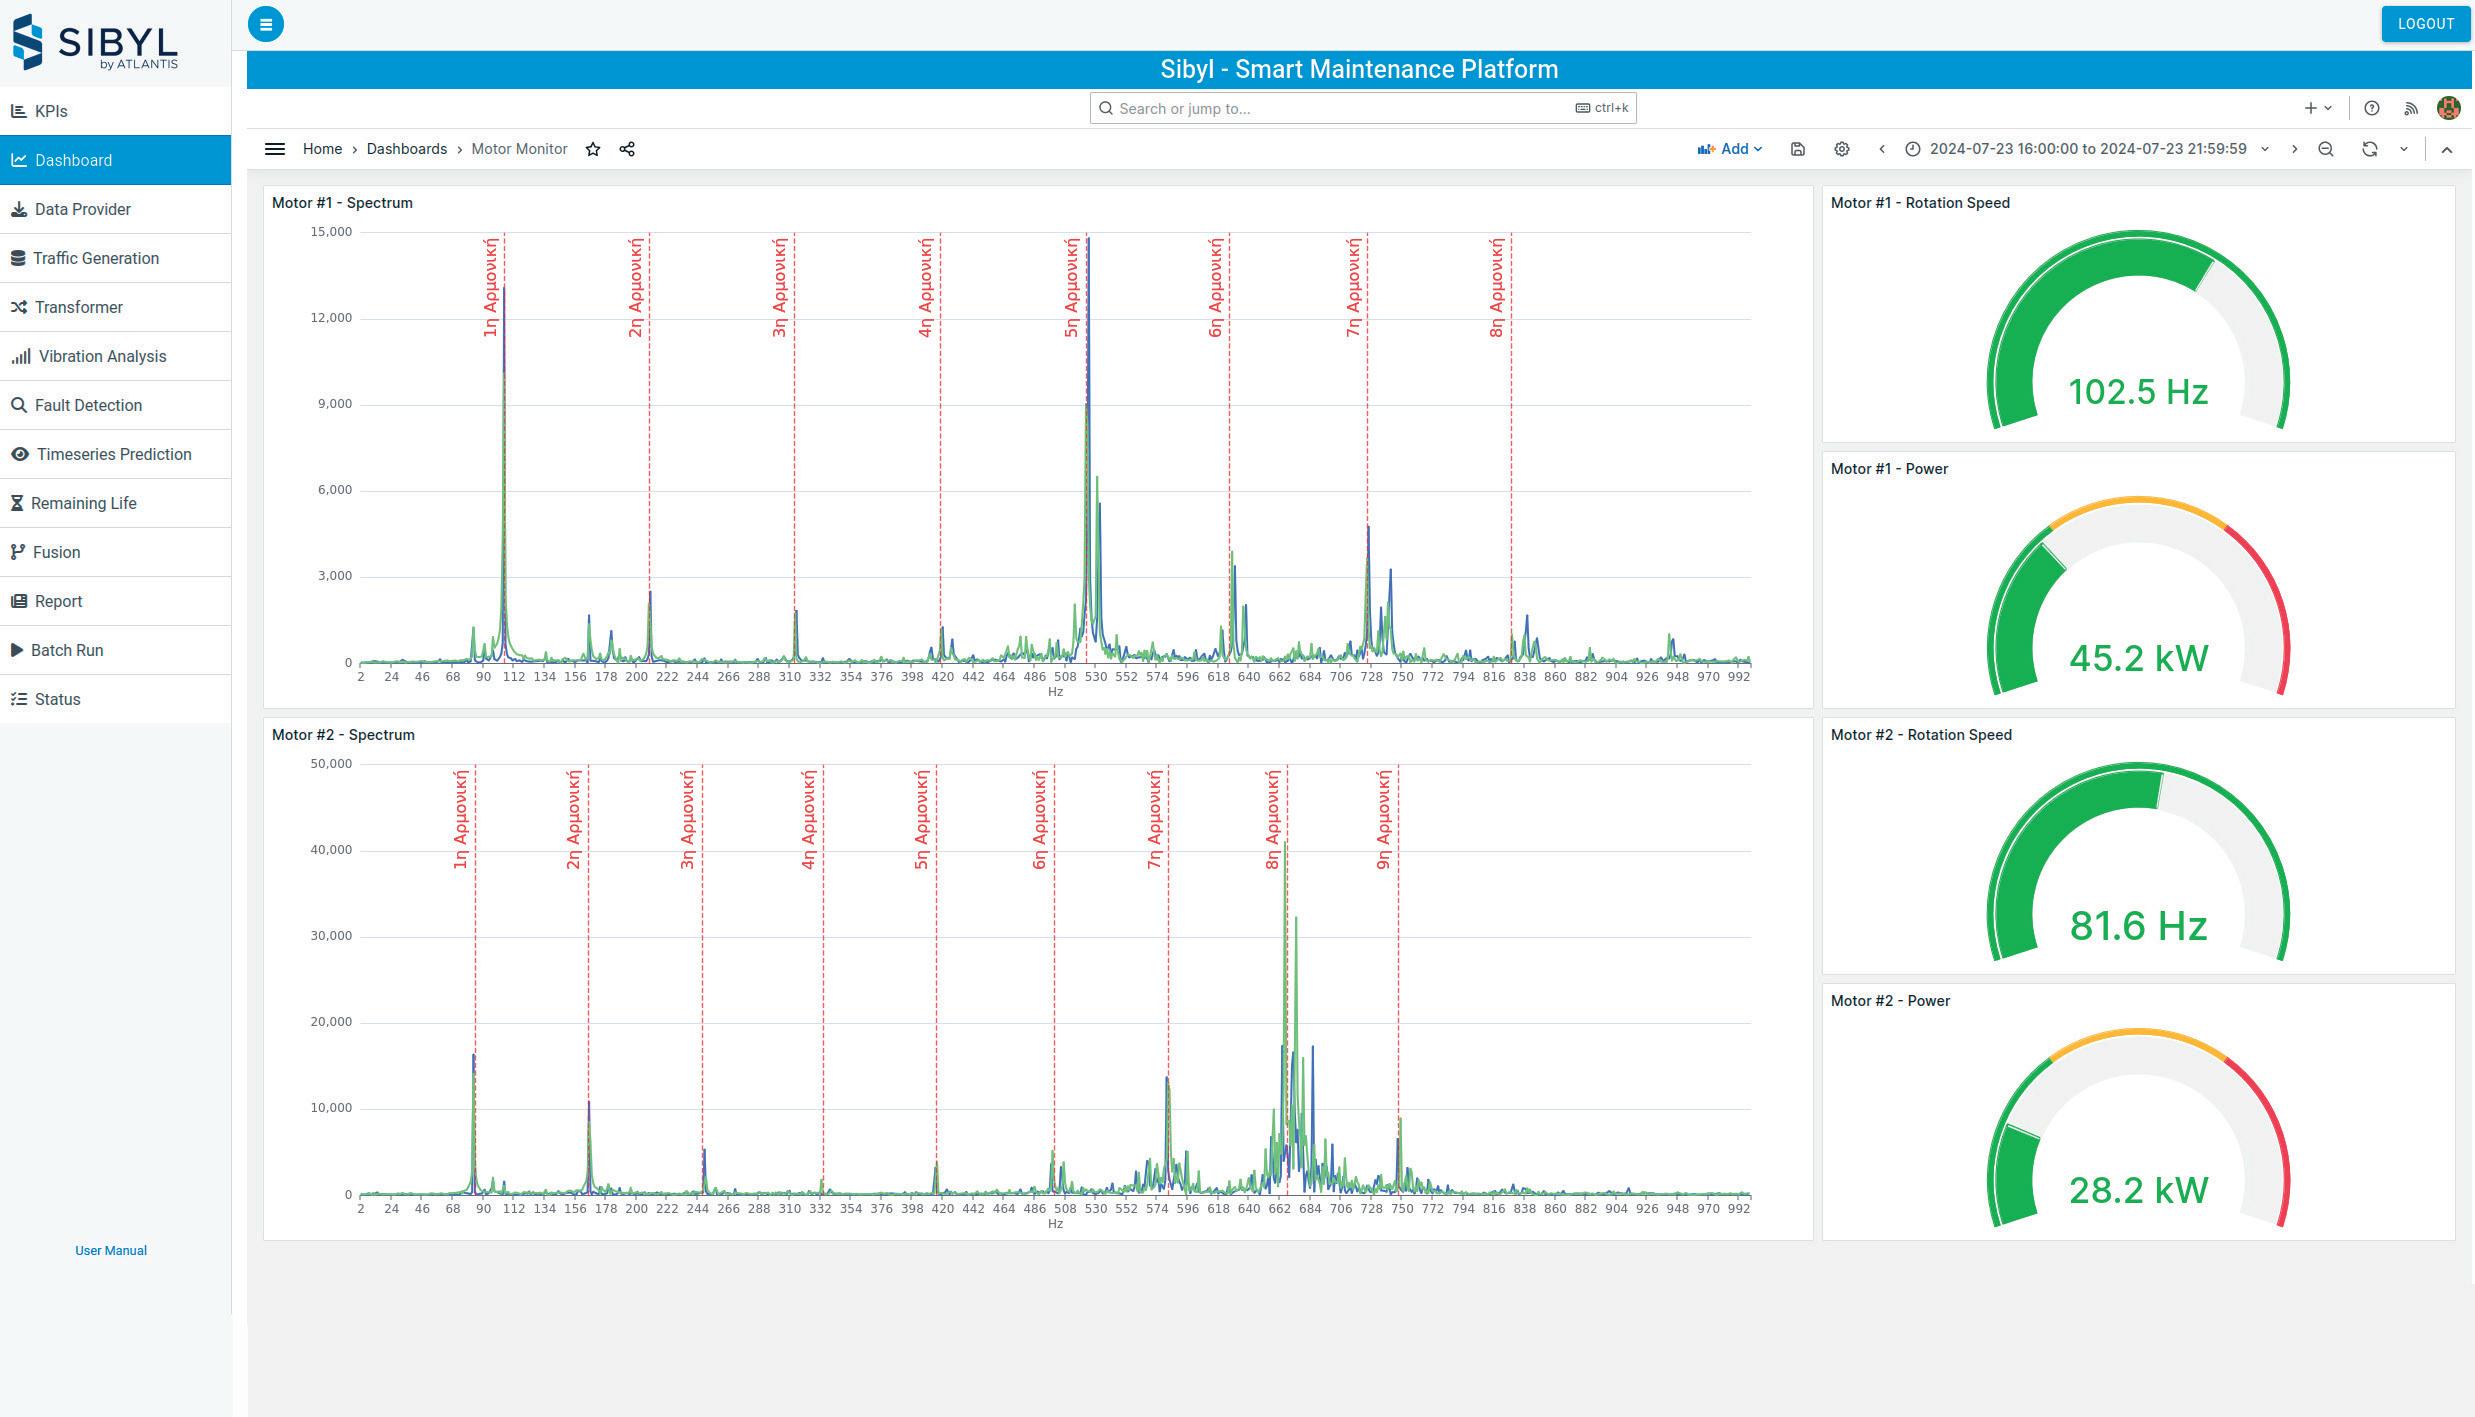2475x1417 pixels.
Task: Open the refresh interval dropdown arrow
Action: point(2404,149)
